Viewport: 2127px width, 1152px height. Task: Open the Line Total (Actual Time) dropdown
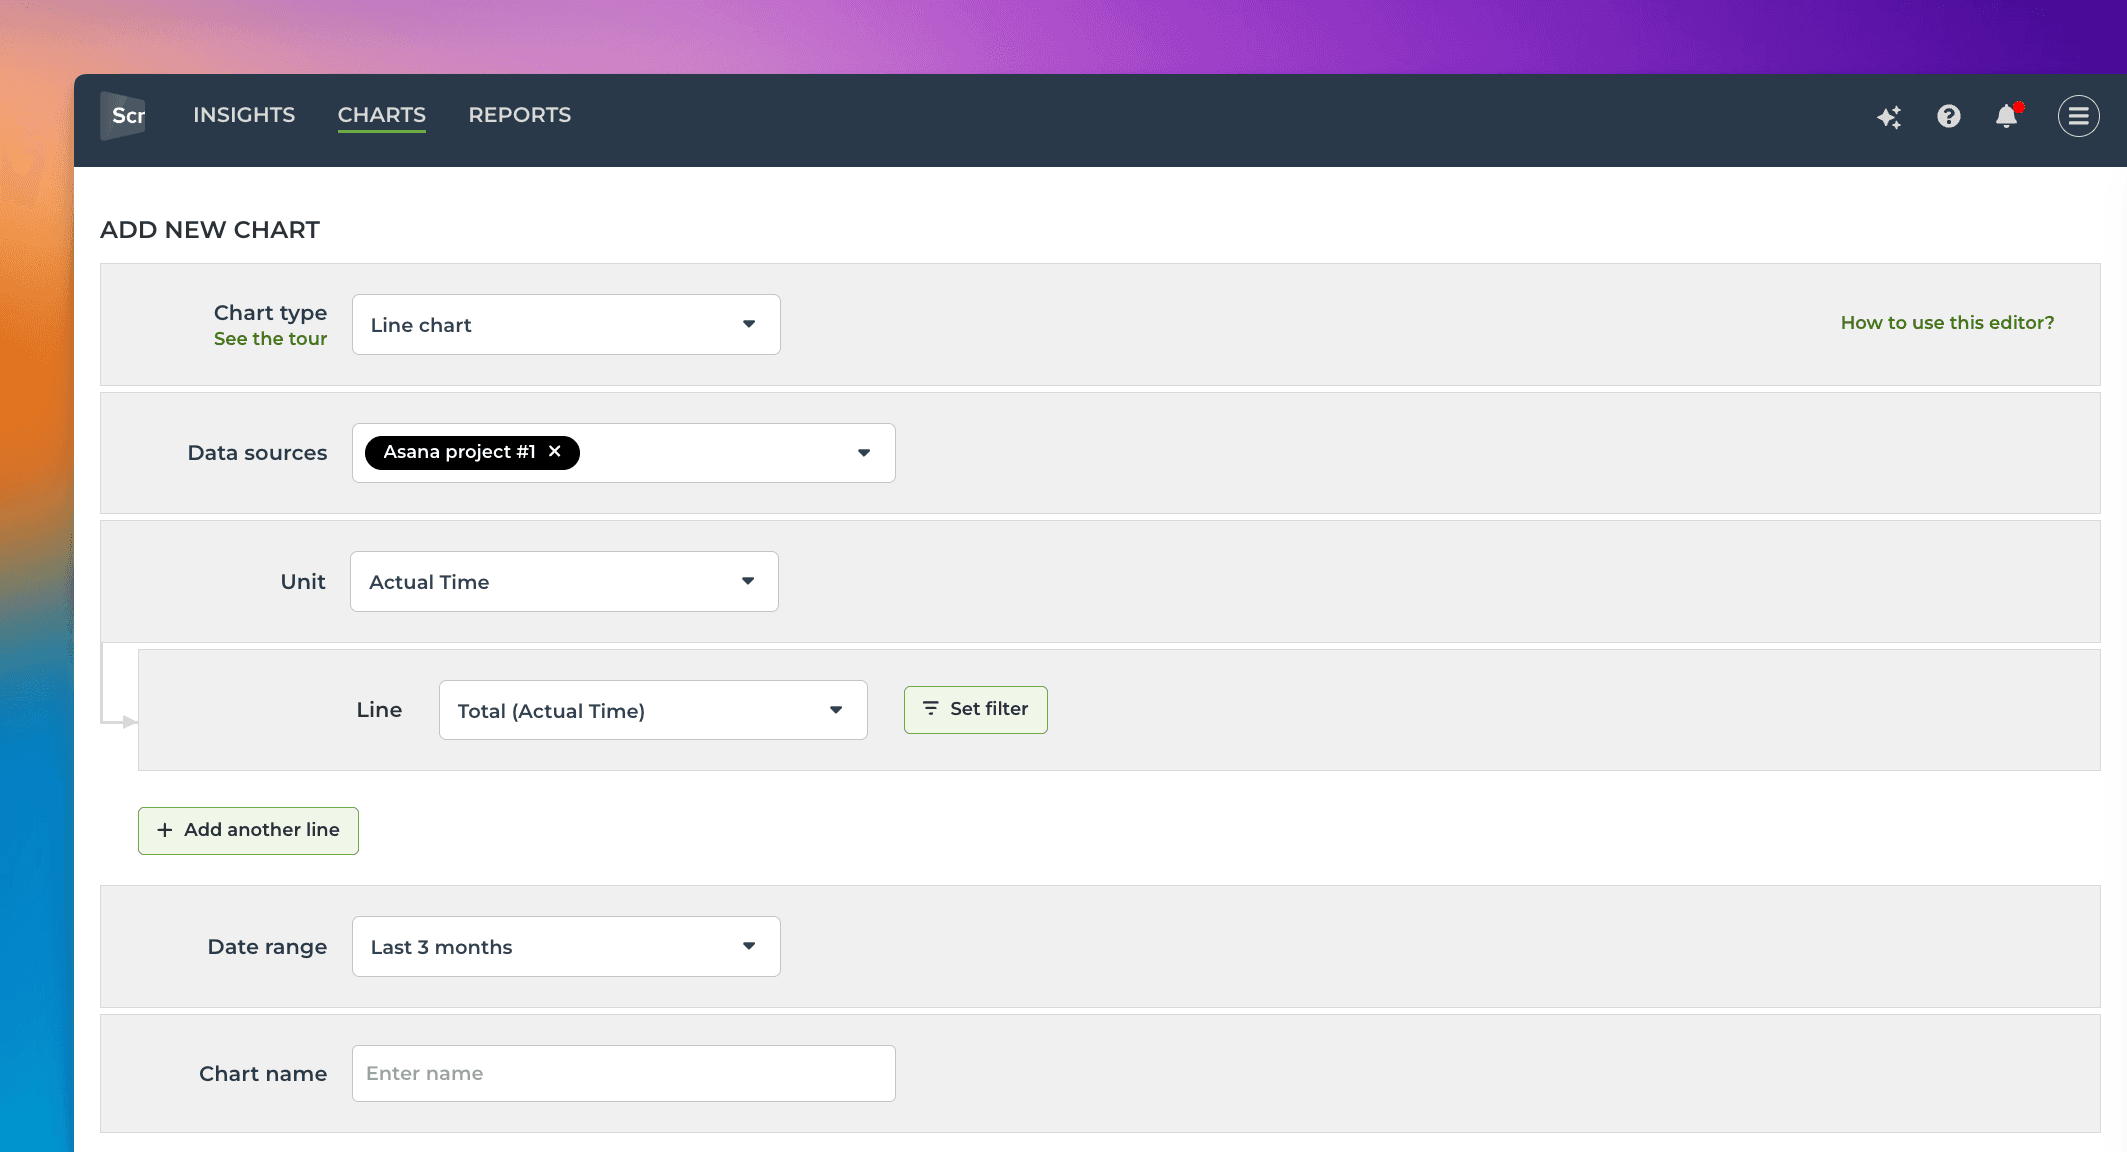tap(652, 711)
